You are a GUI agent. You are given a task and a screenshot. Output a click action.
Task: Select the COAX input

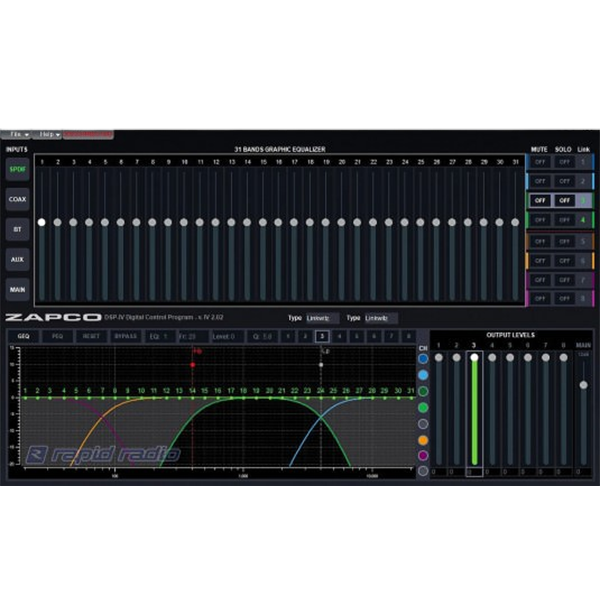[x=17, y=199]
